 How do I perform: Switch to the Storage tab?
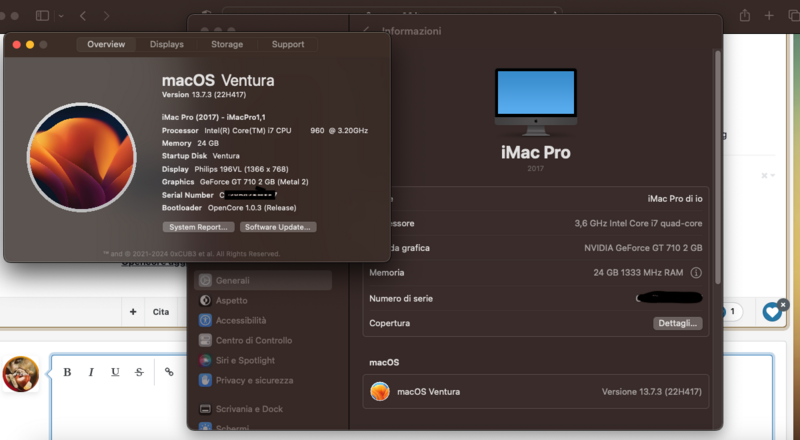point(227,44)
